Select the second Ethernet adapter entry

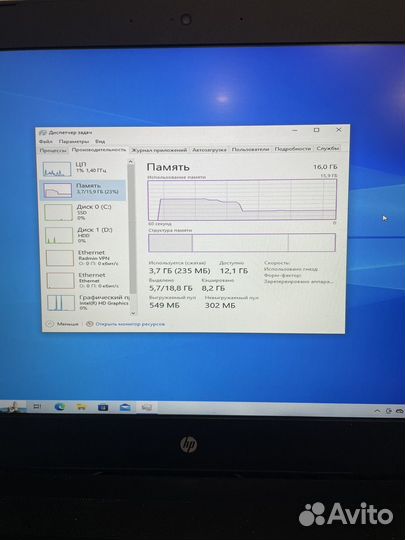tap(85, 280)
